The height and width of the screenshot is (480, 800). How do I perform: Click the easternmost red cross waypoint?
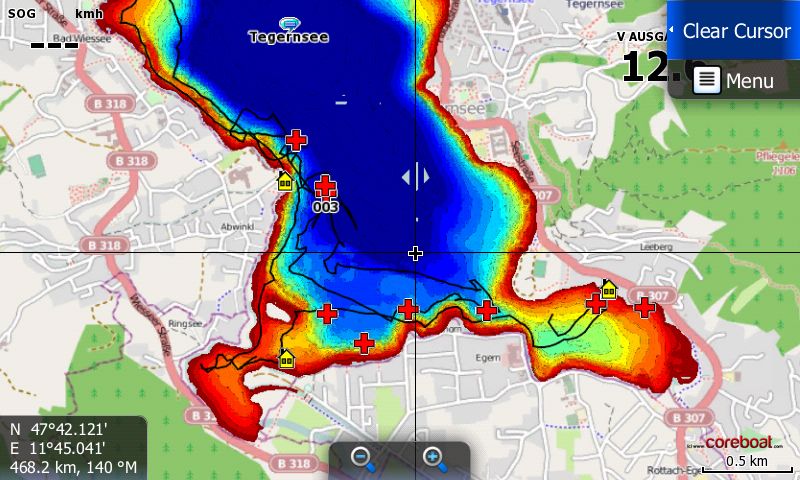645,307
